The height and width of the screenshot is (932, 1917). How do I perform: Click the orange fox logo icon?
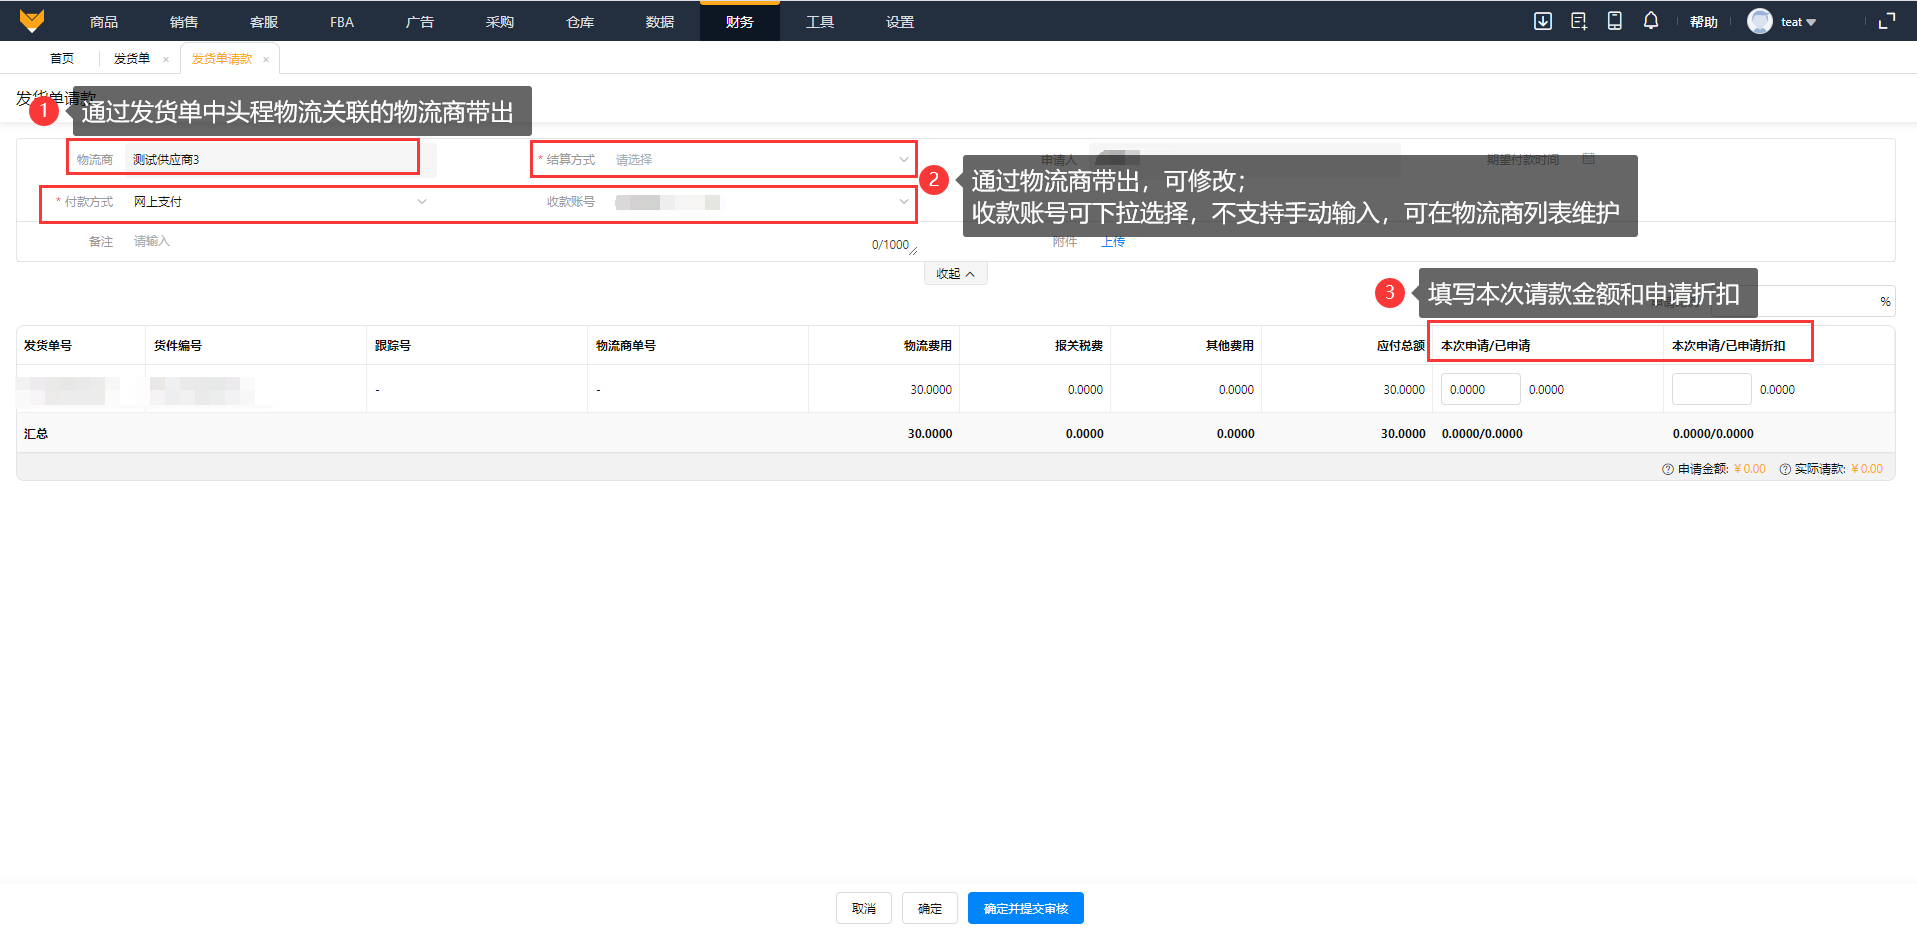point(32,21)
